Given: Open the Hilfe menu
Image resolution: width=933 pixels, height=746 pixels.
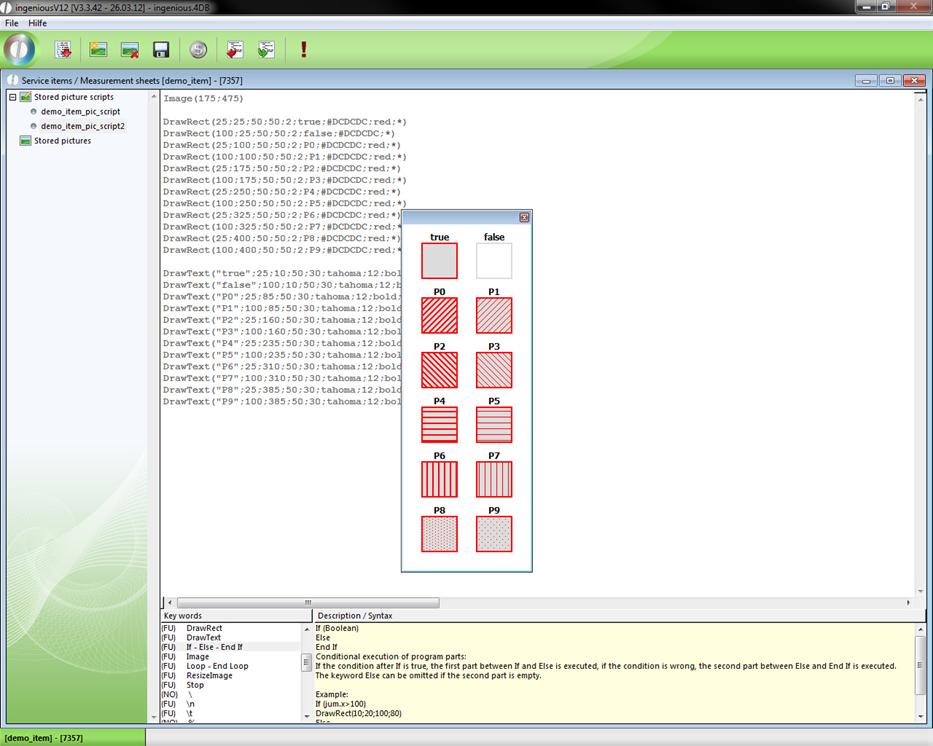Looking at the screenshot, I should click(x=37, y=23).
